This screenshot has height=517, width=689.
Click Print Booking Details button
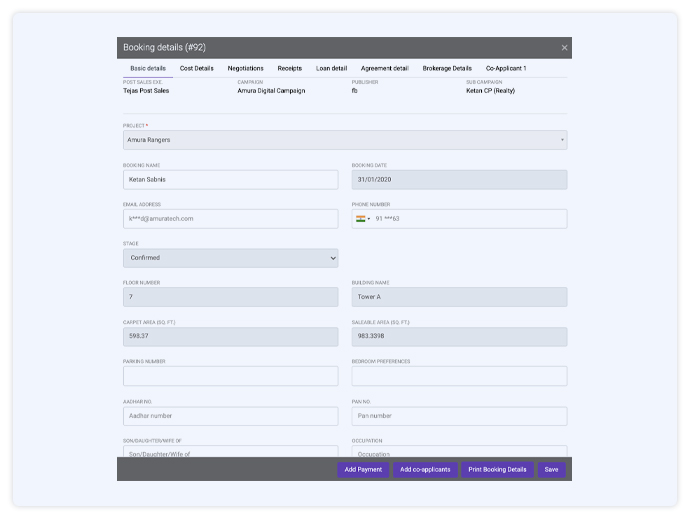497,470
